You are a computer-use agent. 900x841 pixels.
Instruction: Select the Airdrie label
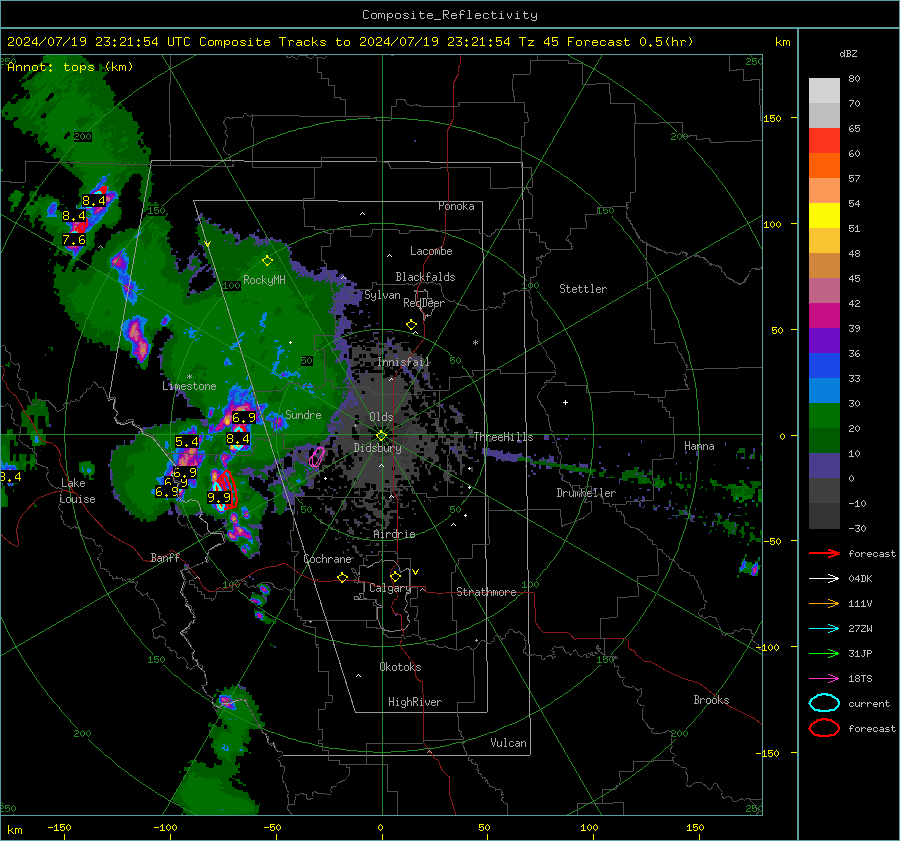click(x=394, y=534)
